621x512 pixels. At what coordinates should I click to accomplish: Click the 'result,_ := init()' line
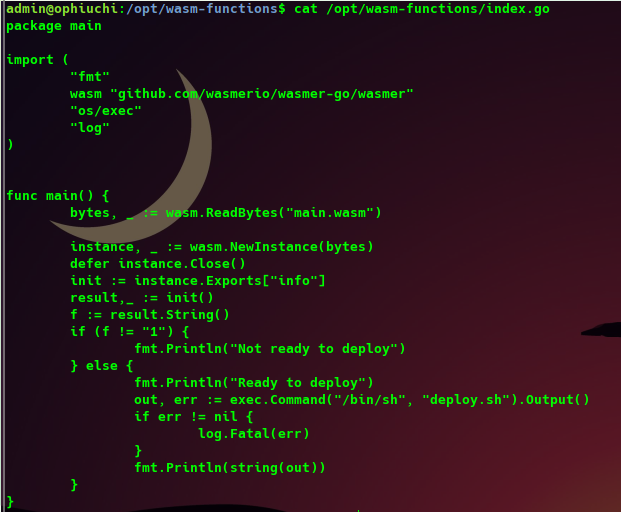(x=142, y=298)
